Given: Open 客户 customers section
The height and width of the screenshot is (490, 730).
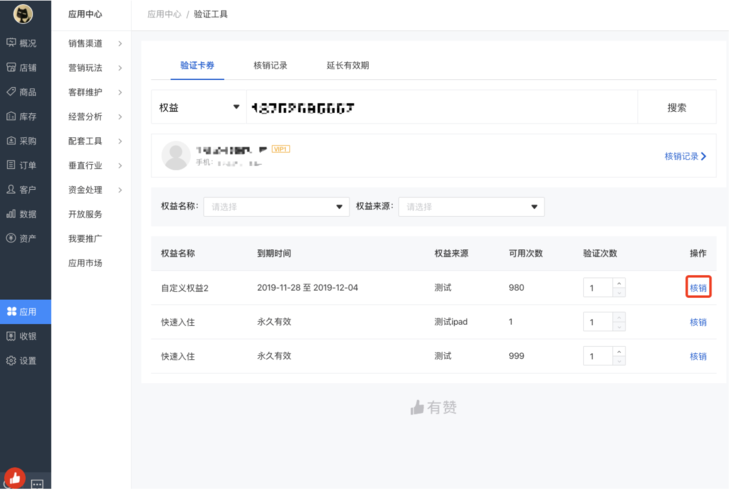Looking at the screenshot, I should point(22,190).
